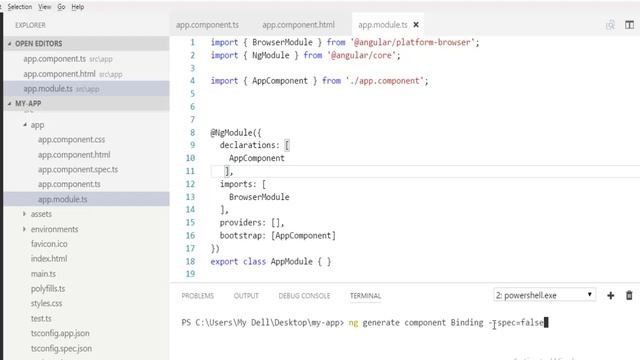Screen dimensions: 640x360
Task: Switch to app.component.ts editor tab
Action: [207, 25]
